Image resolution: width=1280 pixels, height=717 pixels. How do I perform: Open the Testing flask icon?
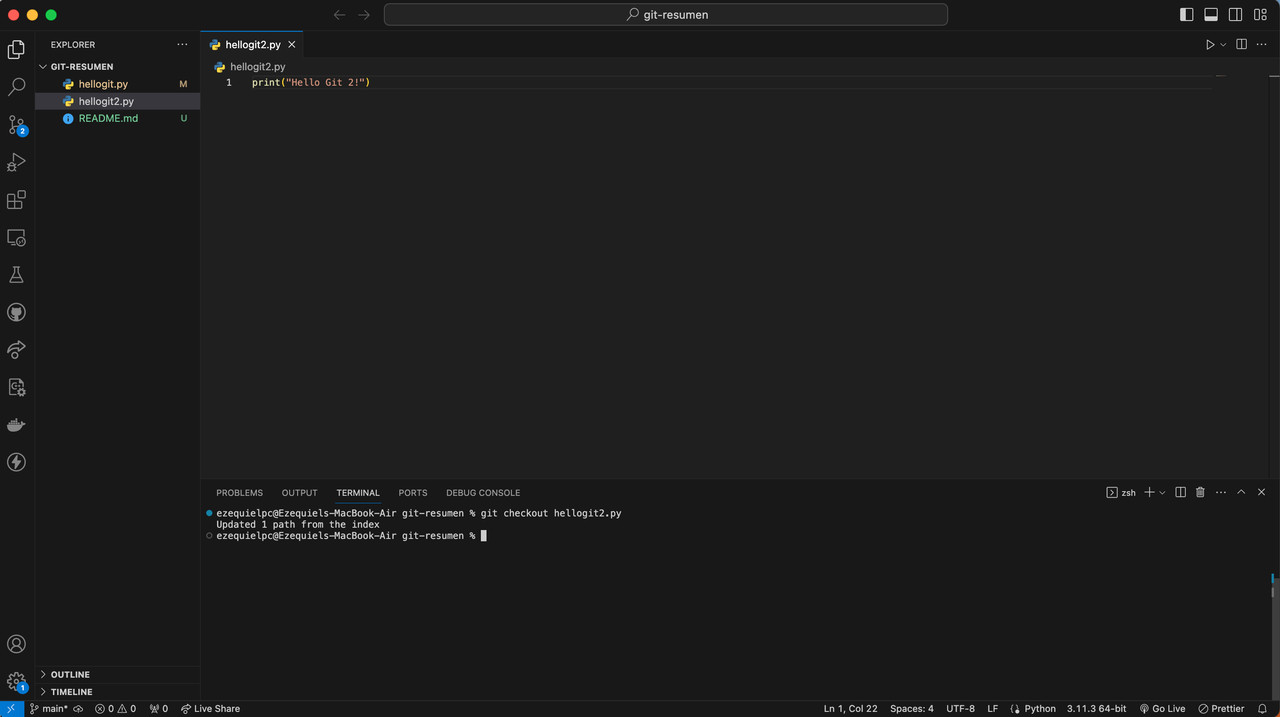[x=16, y=275]
